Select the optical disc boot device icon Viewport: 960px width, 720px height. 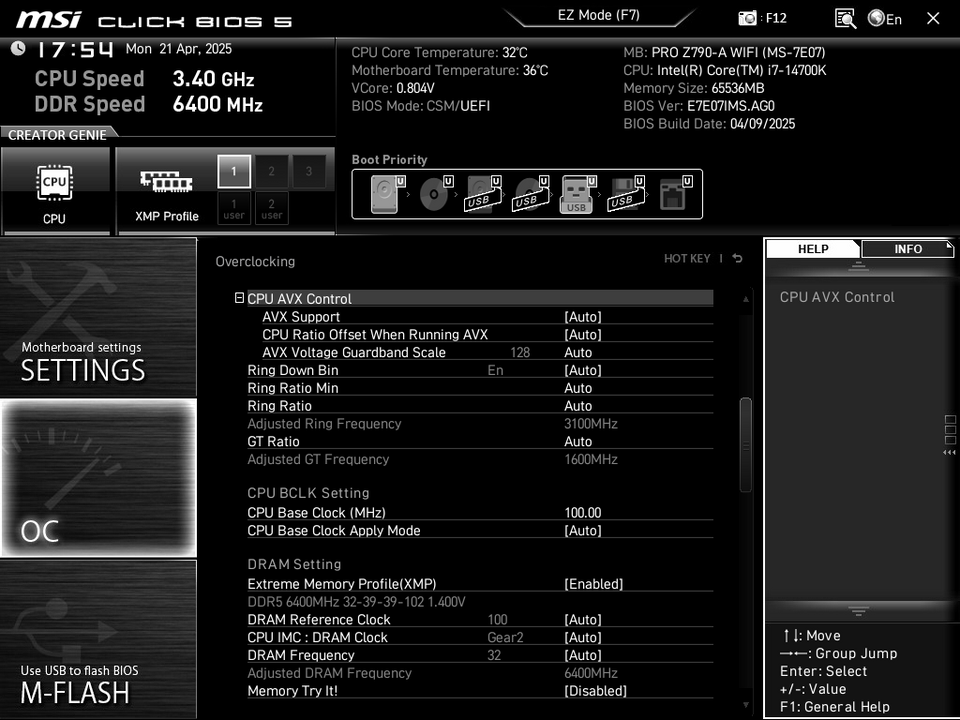[435, 194]
